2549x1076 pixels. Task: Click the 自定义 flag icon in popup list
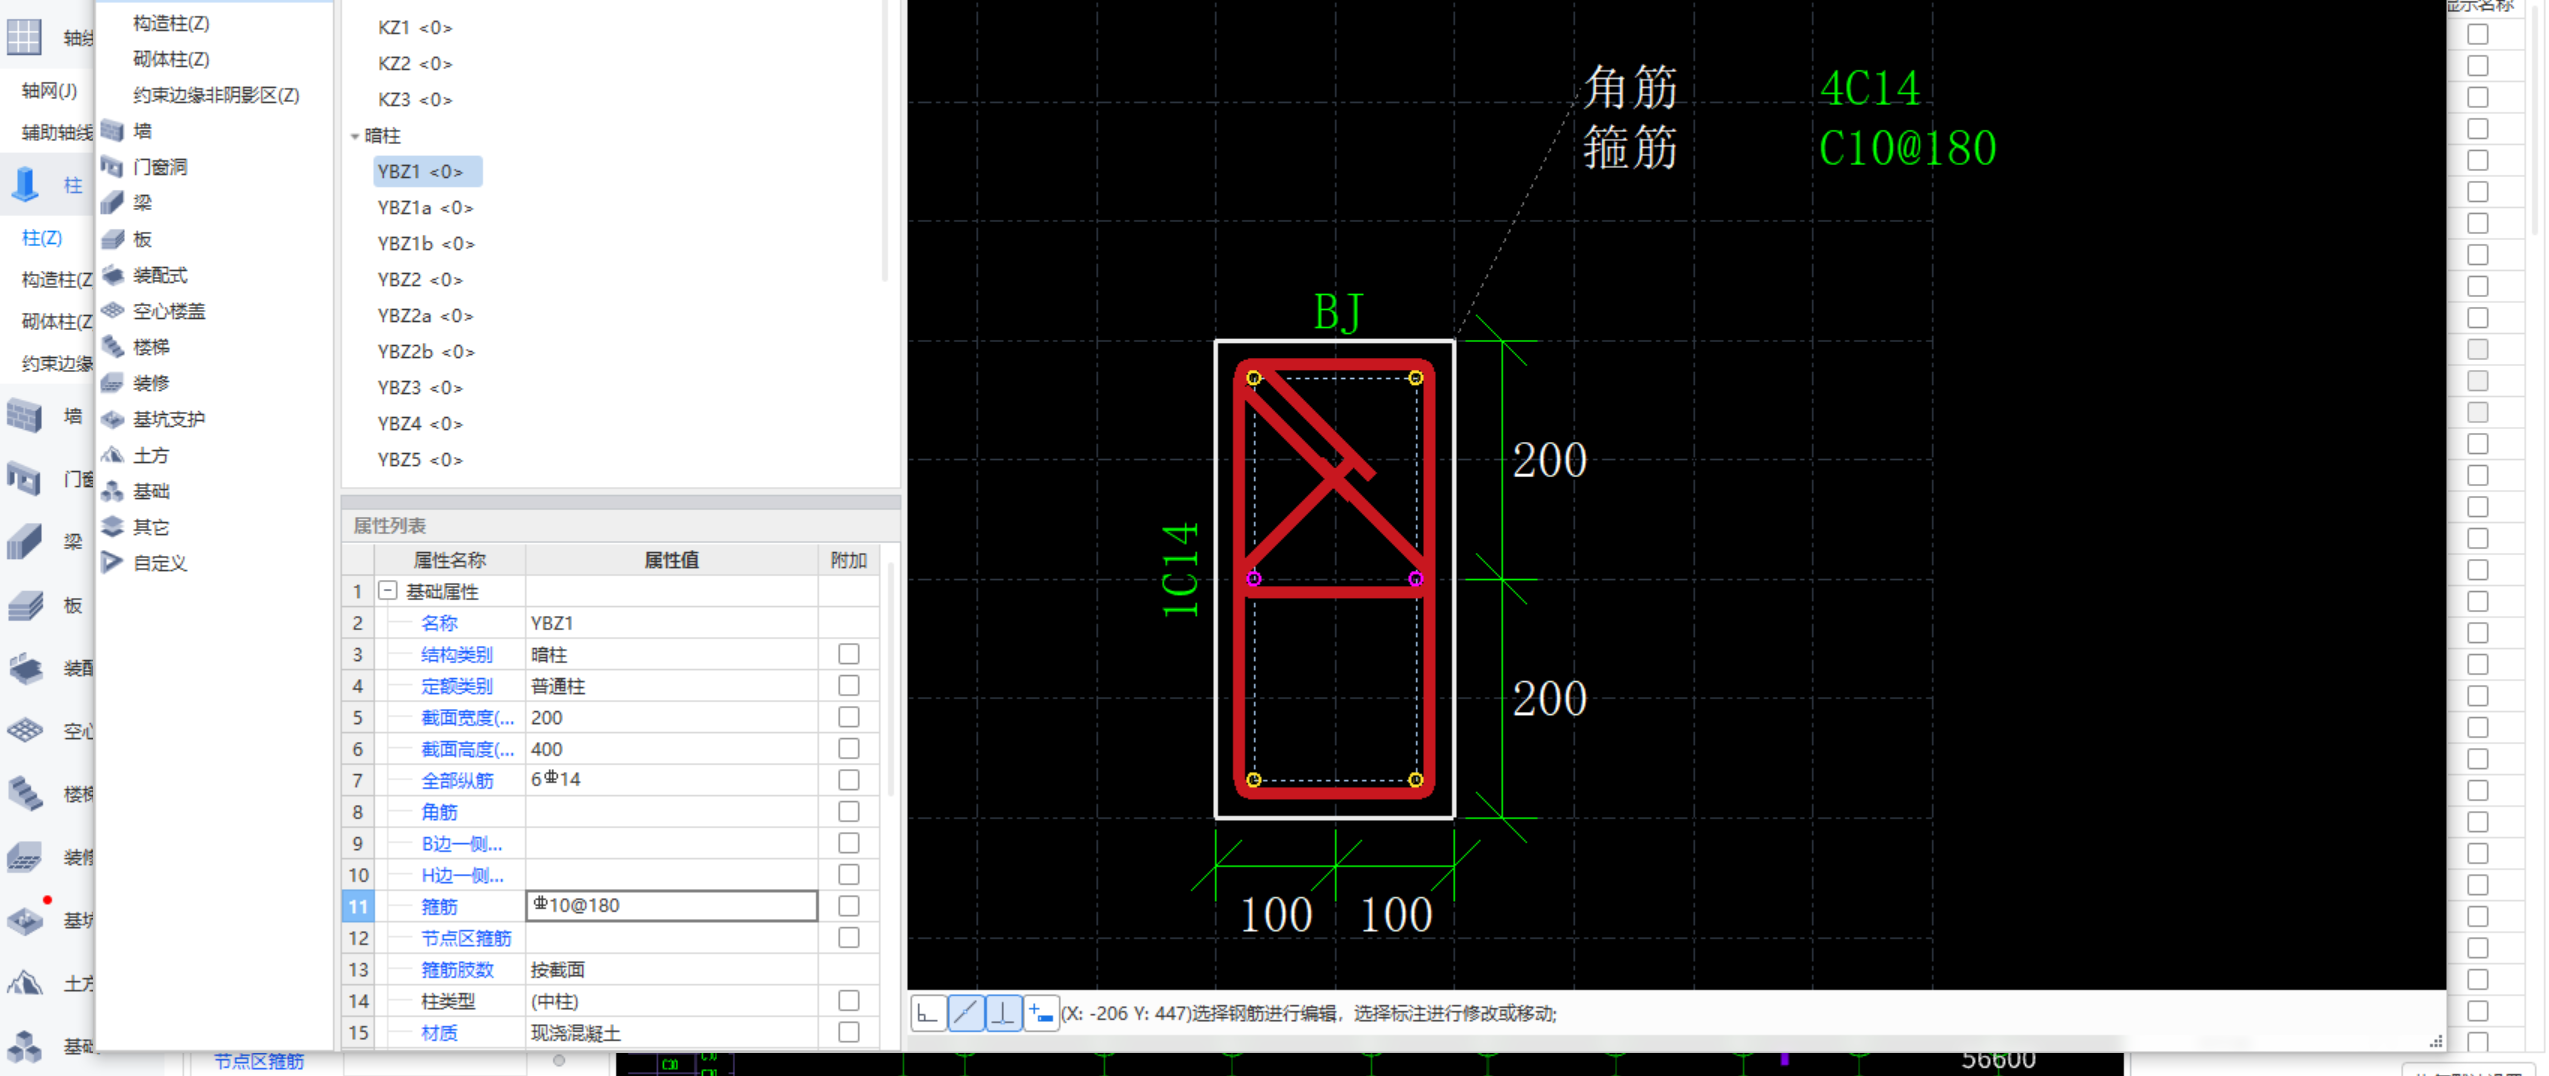[113, 563]
